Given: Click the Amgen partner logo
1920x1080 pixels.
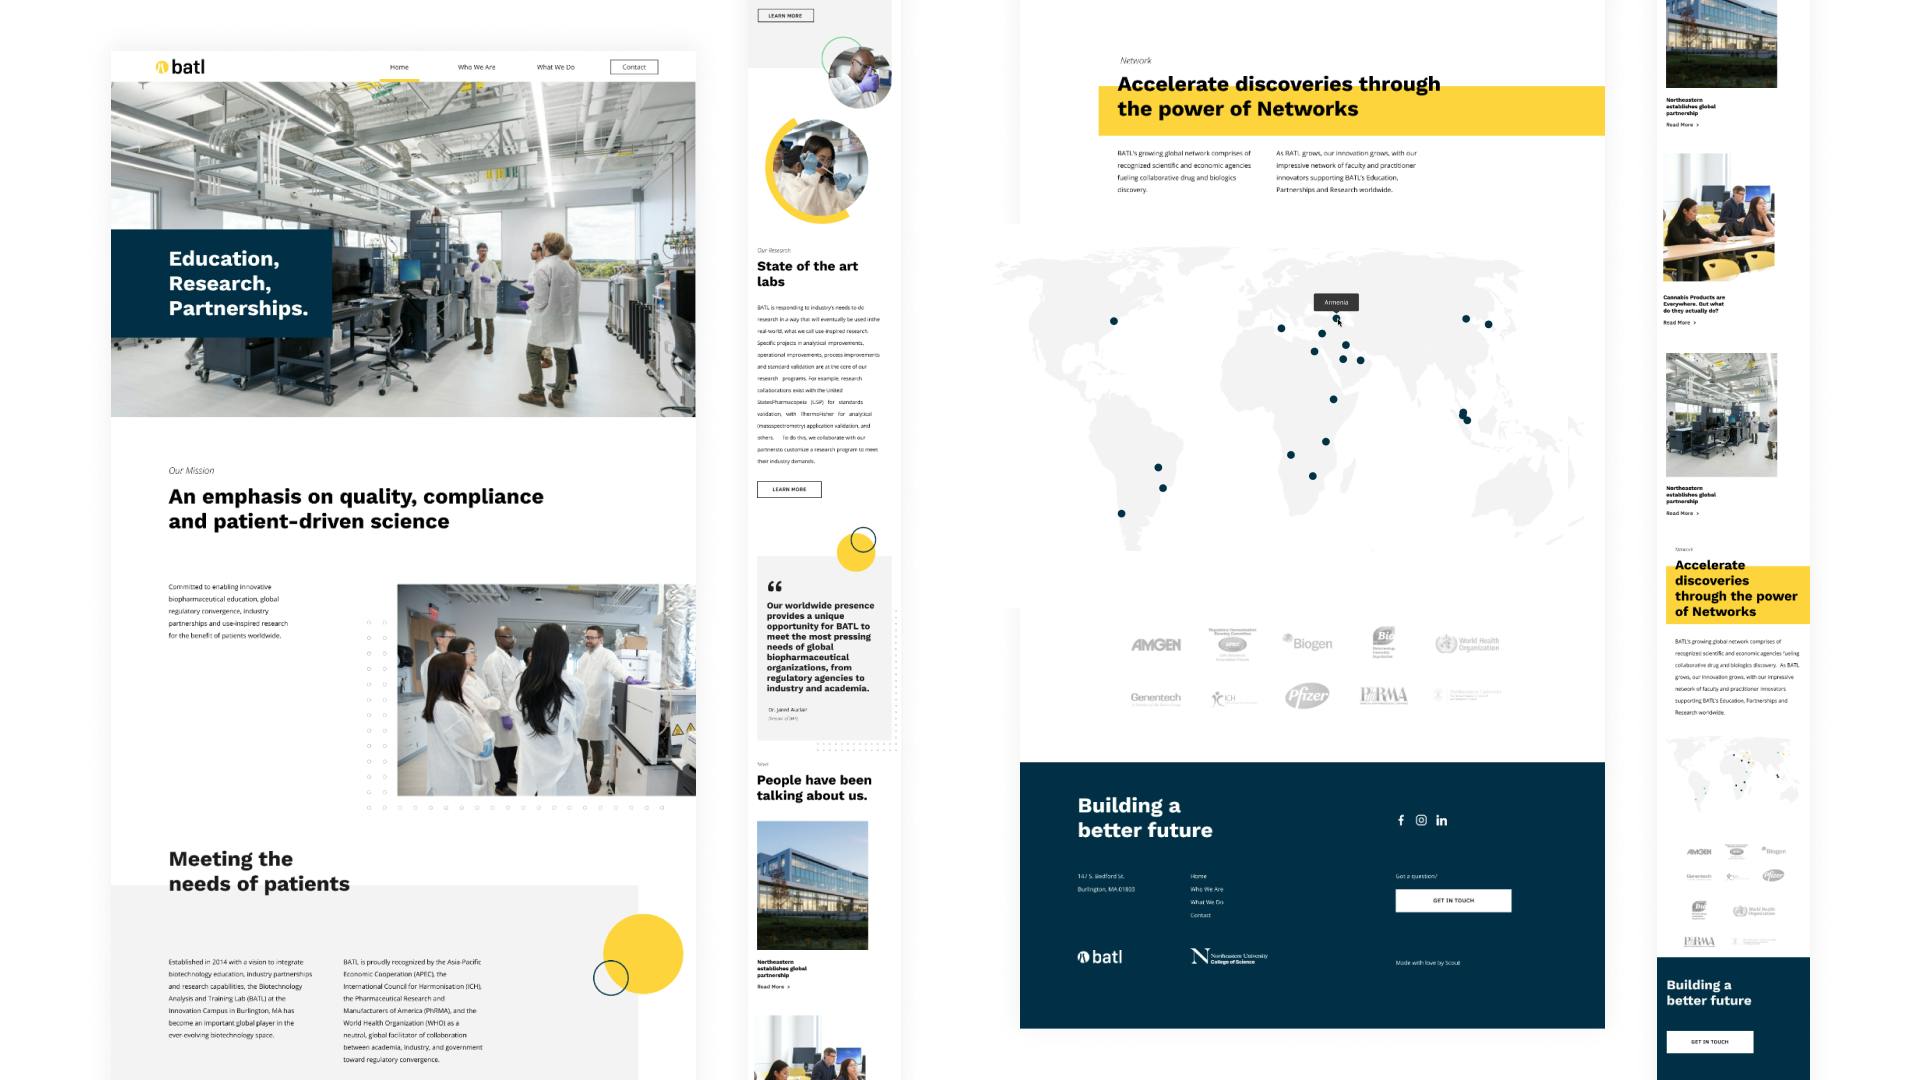Looking at the screenshot, I should pos(1156,645).
